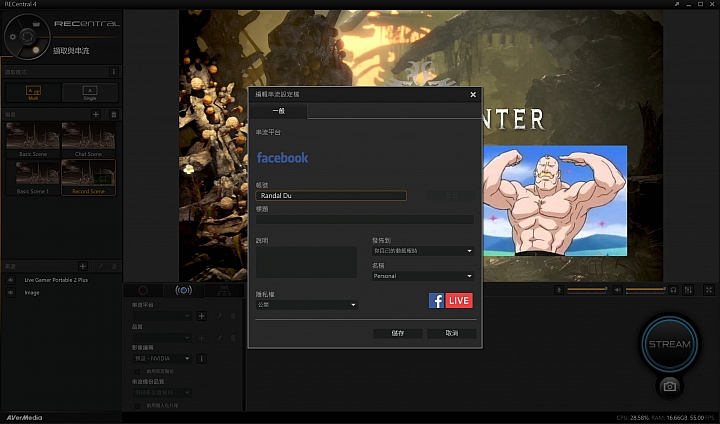Click the Facebook LIVE logo

[x=450, y=300]
